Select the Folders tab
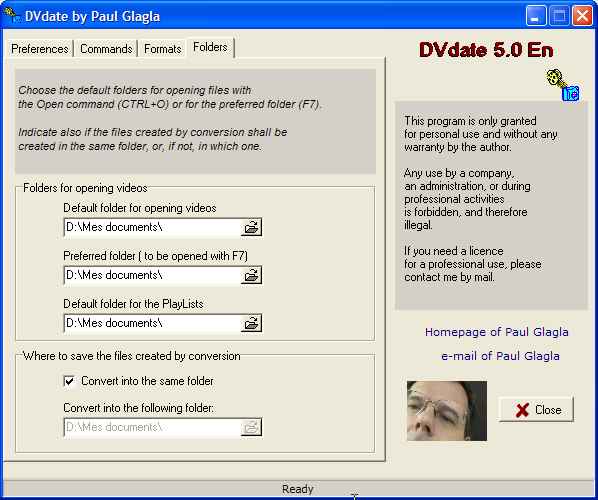Viewport: 598px width, 500px height. pos(210,47)
